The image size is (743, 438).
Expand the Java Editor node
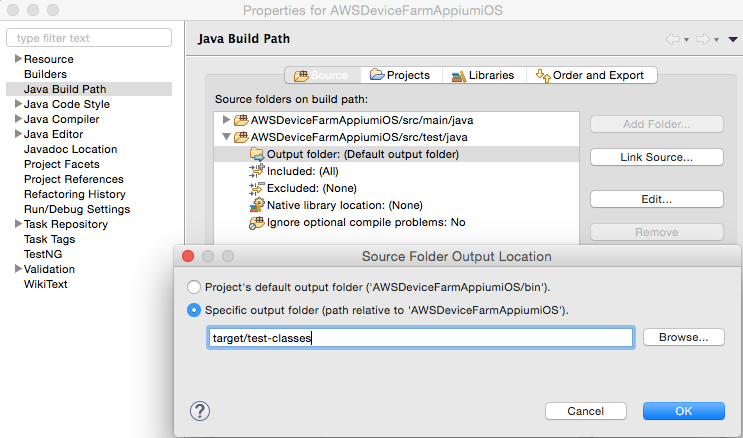pos(18,134)
